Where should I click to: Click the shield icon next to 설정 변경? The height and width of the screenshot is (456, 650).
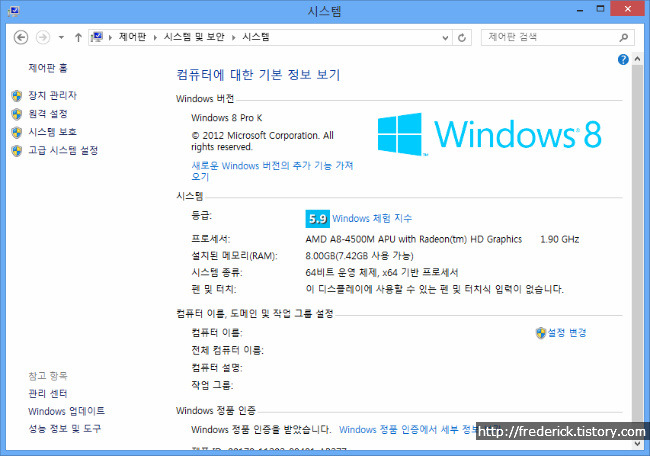[x=541, y=333]
